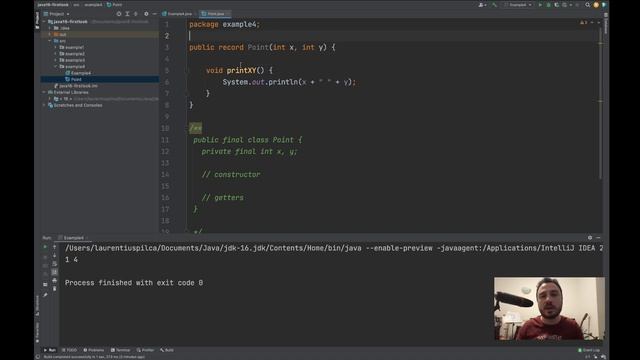Open the Run tool window tab
Screen dimensions: 640x360
(49, 350)
